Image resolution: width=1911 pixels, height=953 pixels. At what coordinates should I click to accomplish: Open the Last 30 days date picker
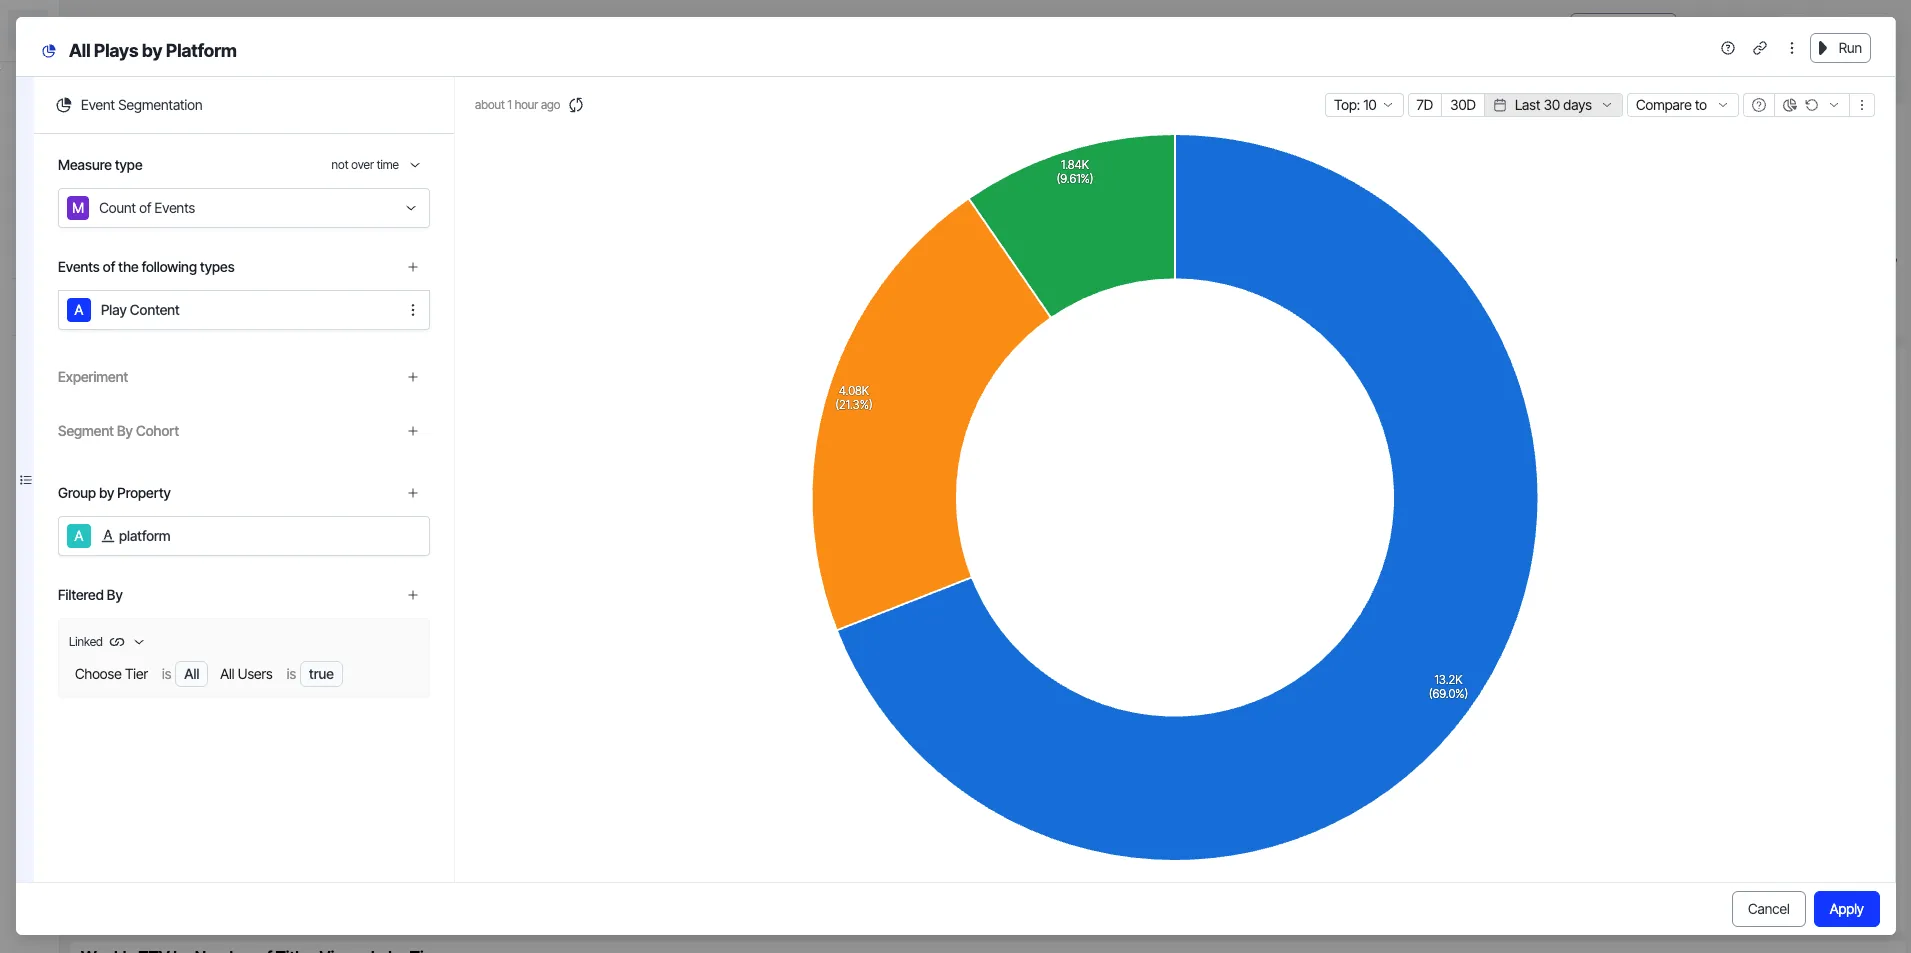coord(1552,105)
